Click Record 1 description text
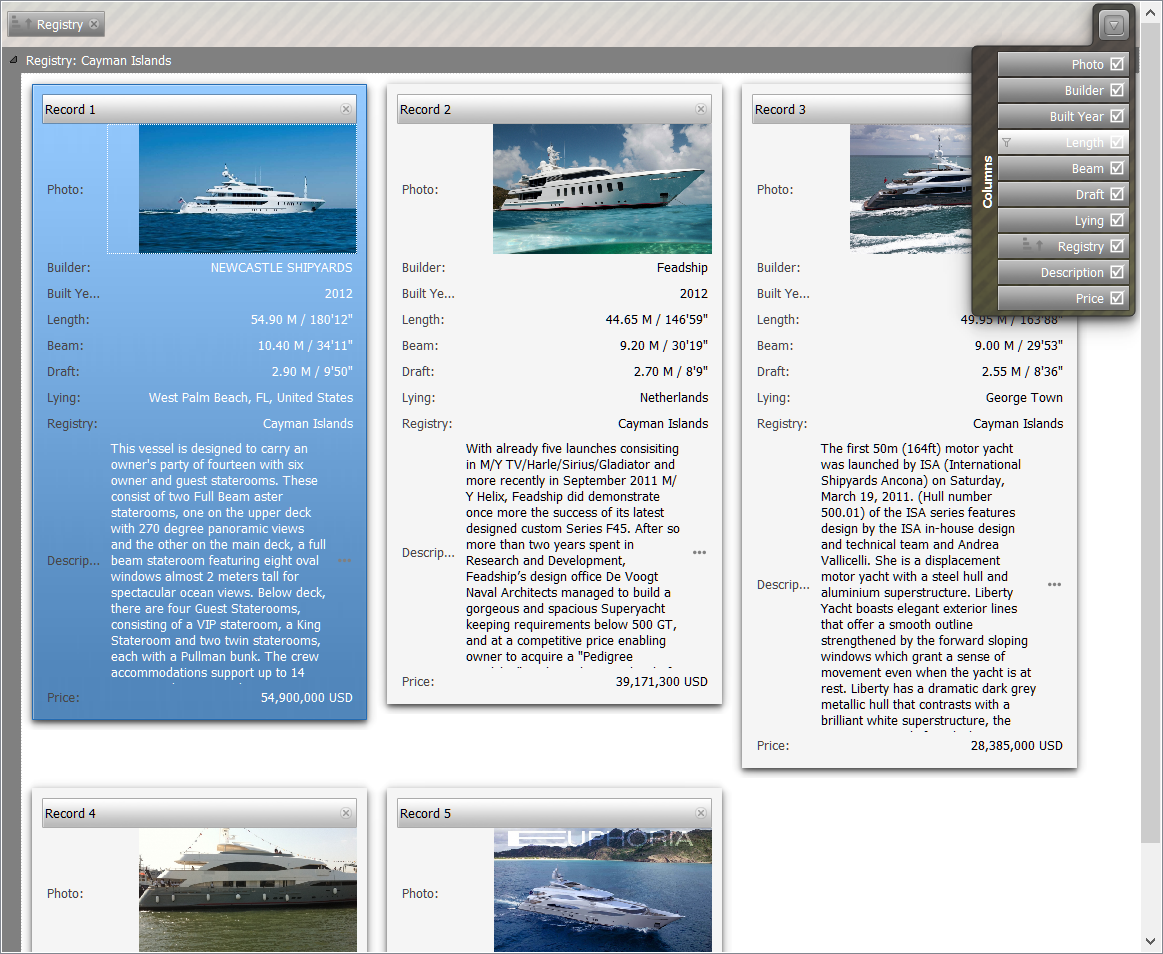 pos(220,561)
